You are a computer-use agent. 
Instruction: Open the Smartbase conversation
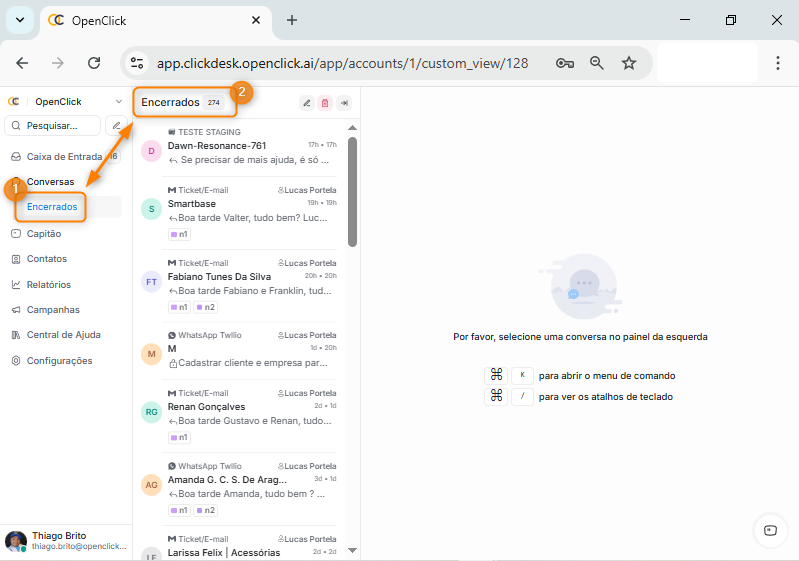point(250,209)
